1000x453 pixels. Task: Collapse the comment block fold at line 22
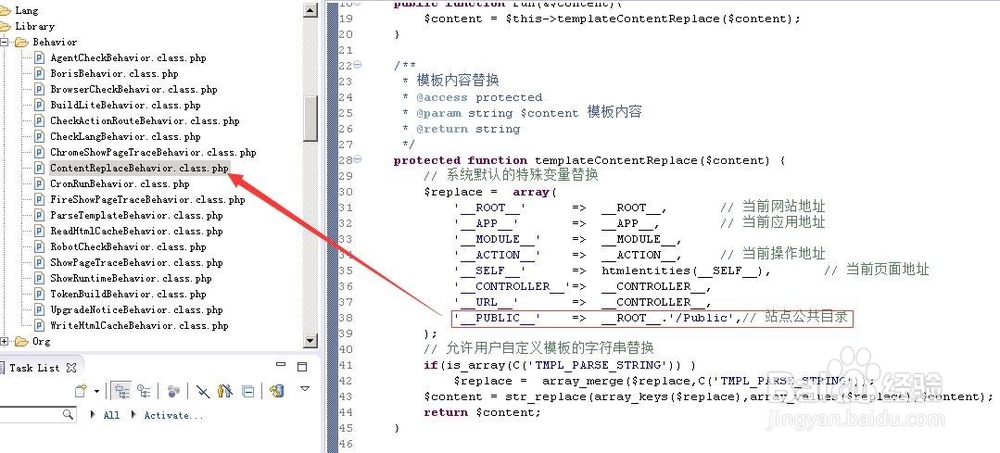click(357, 65)
